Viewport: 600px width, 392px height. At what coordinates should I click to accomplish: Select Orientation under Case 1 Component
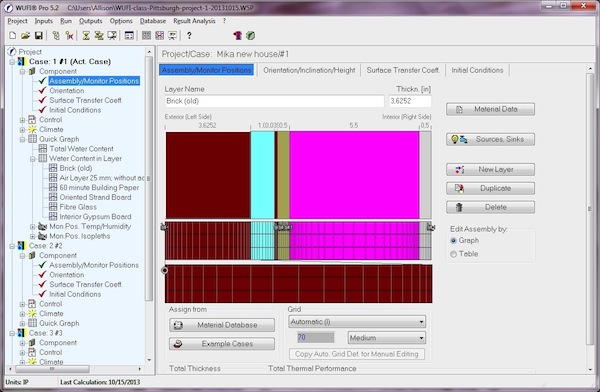pyautogui.click(x=67, y=90)
